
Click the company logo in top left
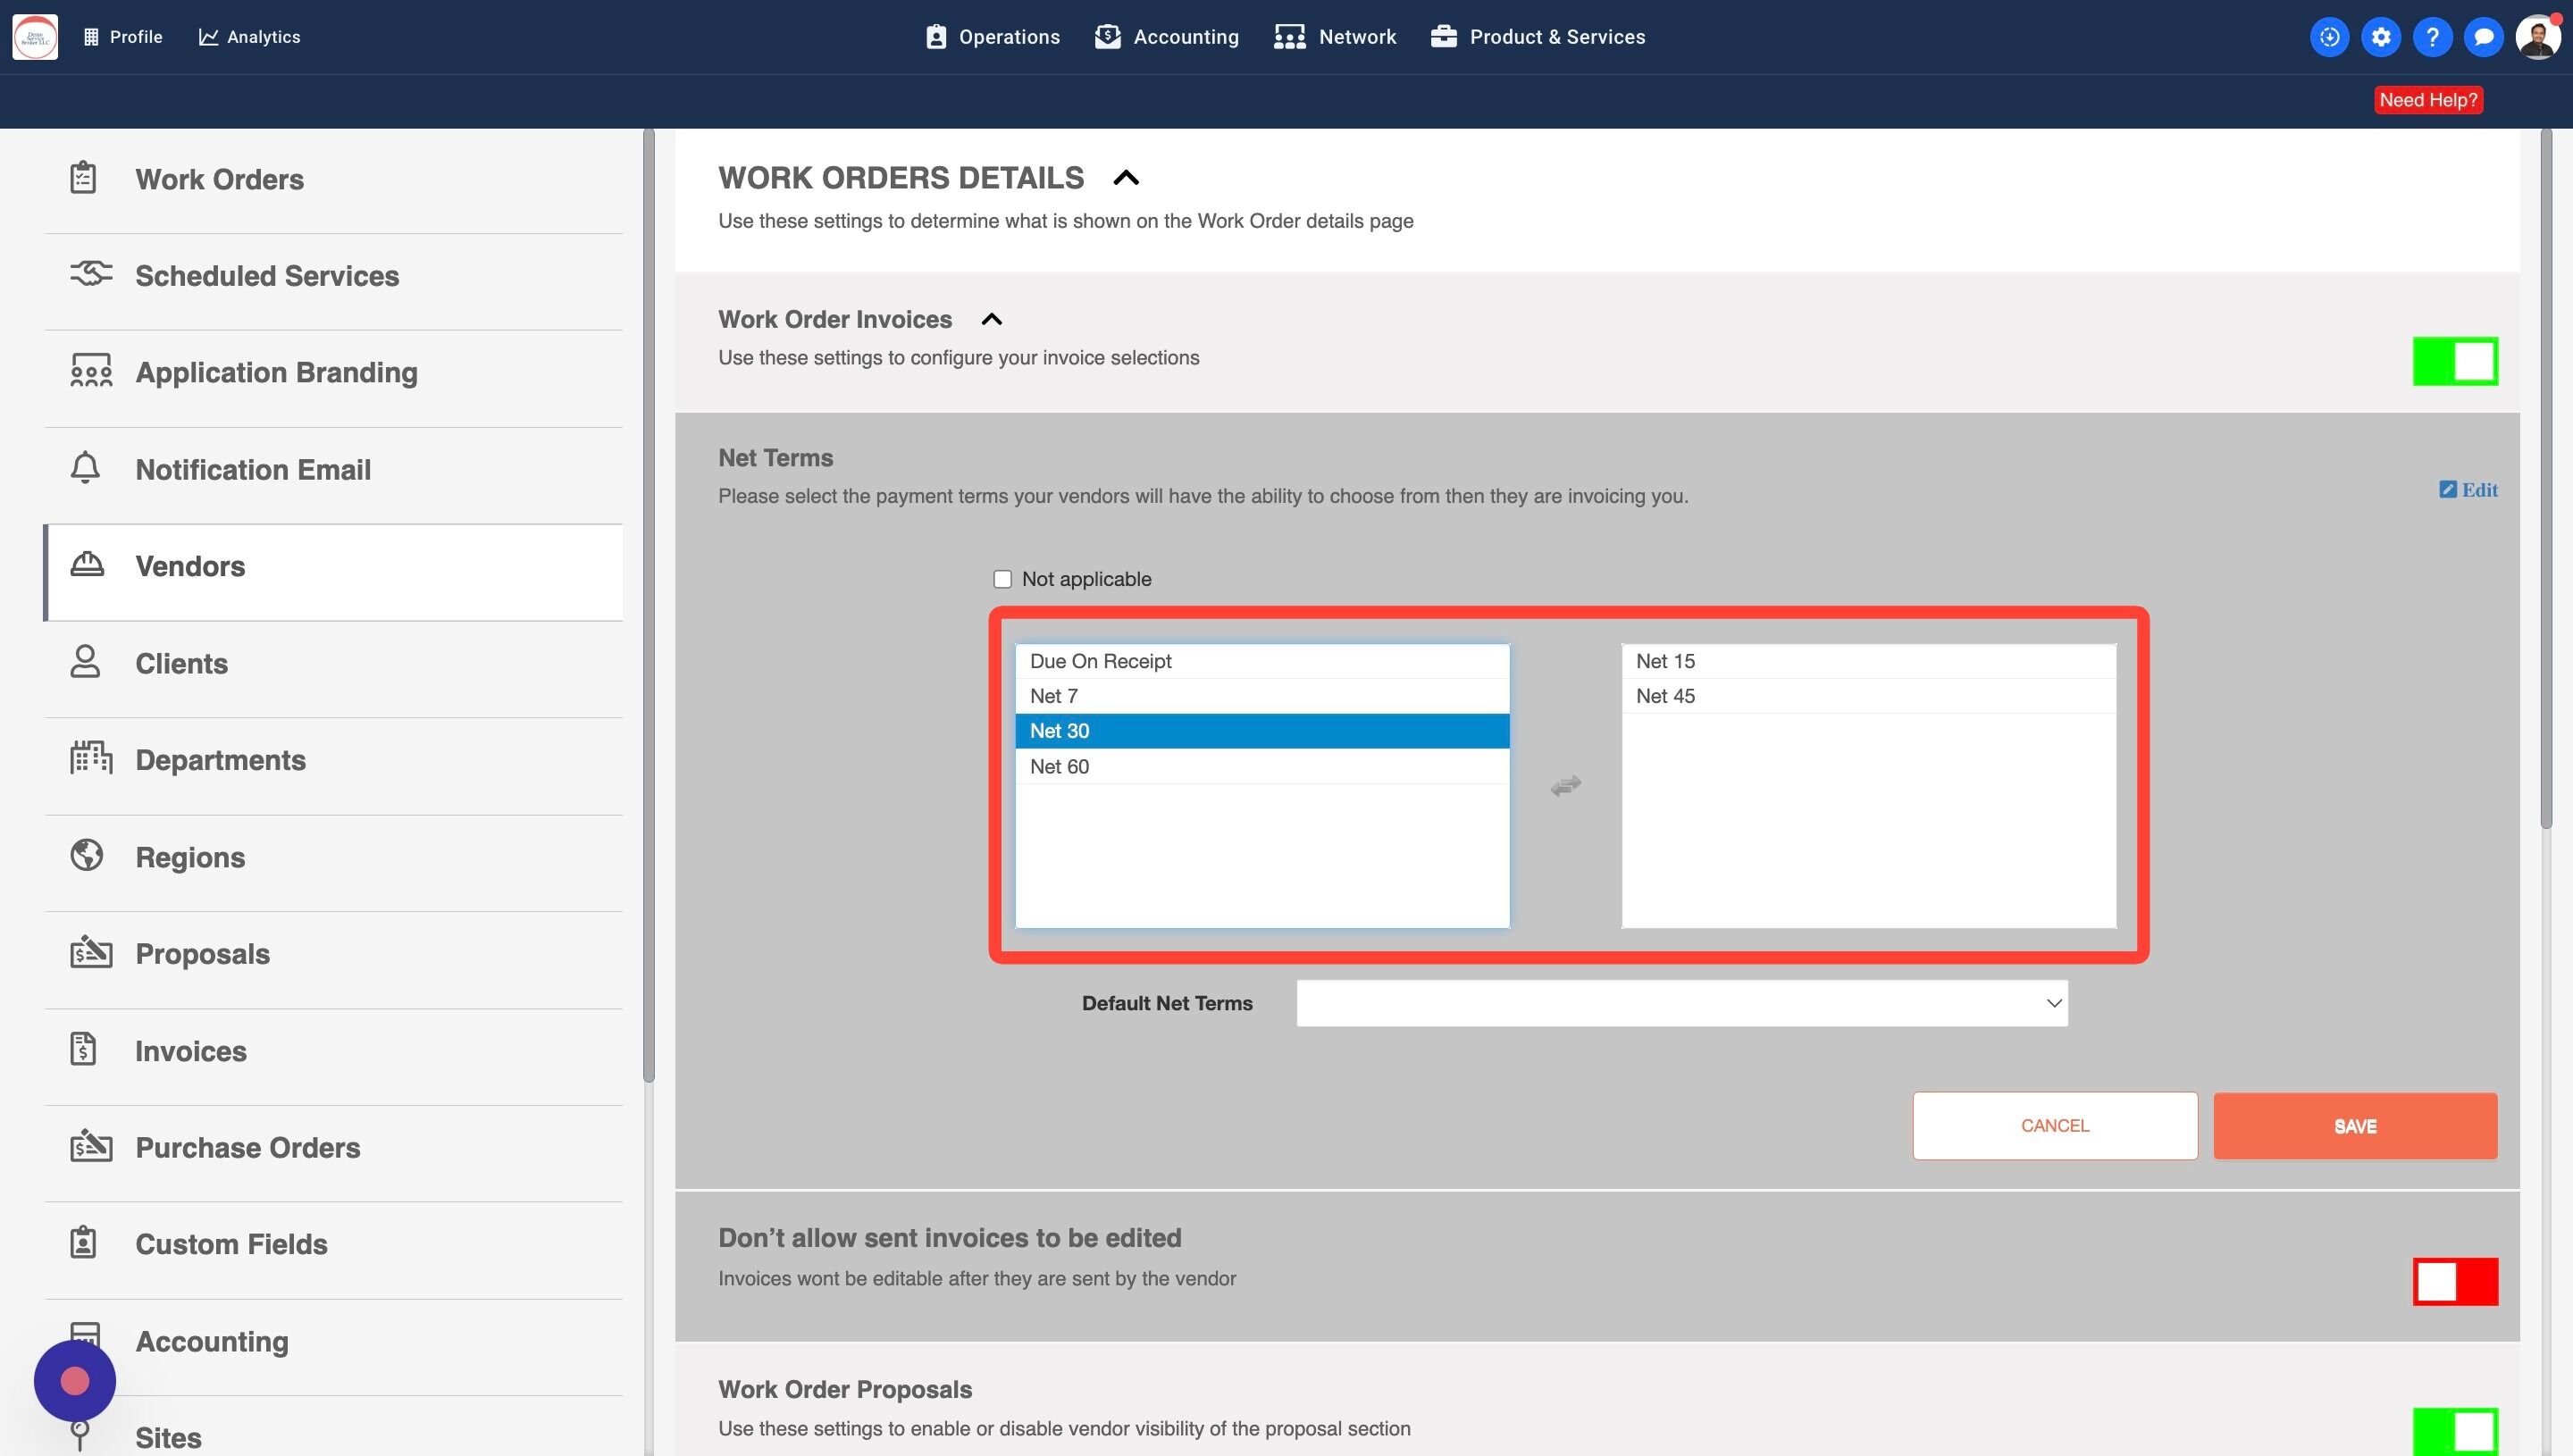coord(35,37)
